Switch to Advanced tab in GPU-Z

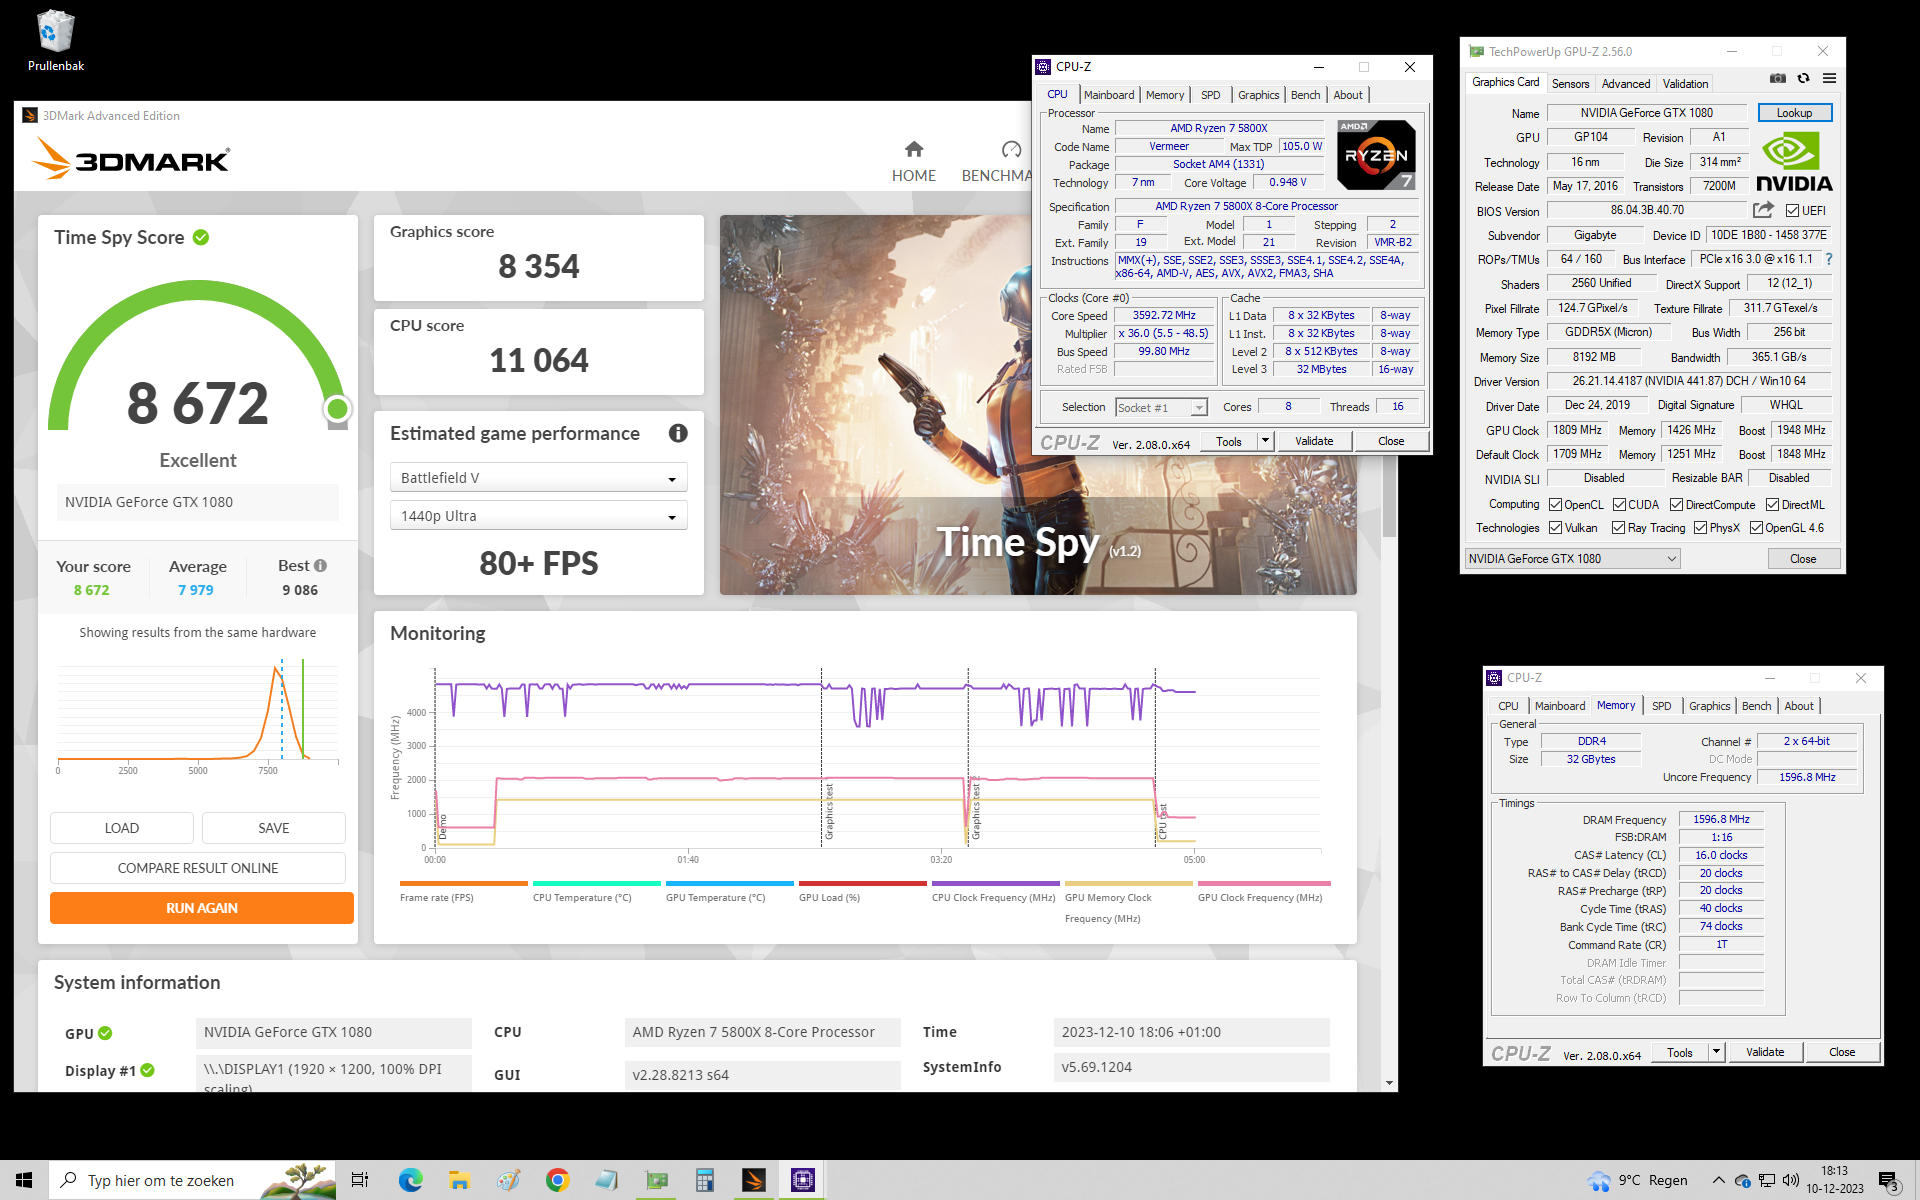click(x=1626, y=84)
